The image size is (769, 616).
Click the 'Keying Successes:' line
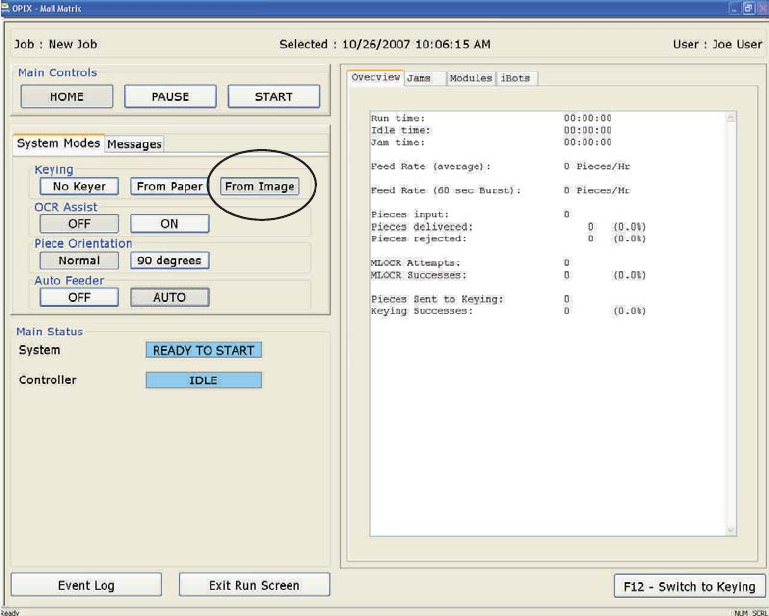508,311
